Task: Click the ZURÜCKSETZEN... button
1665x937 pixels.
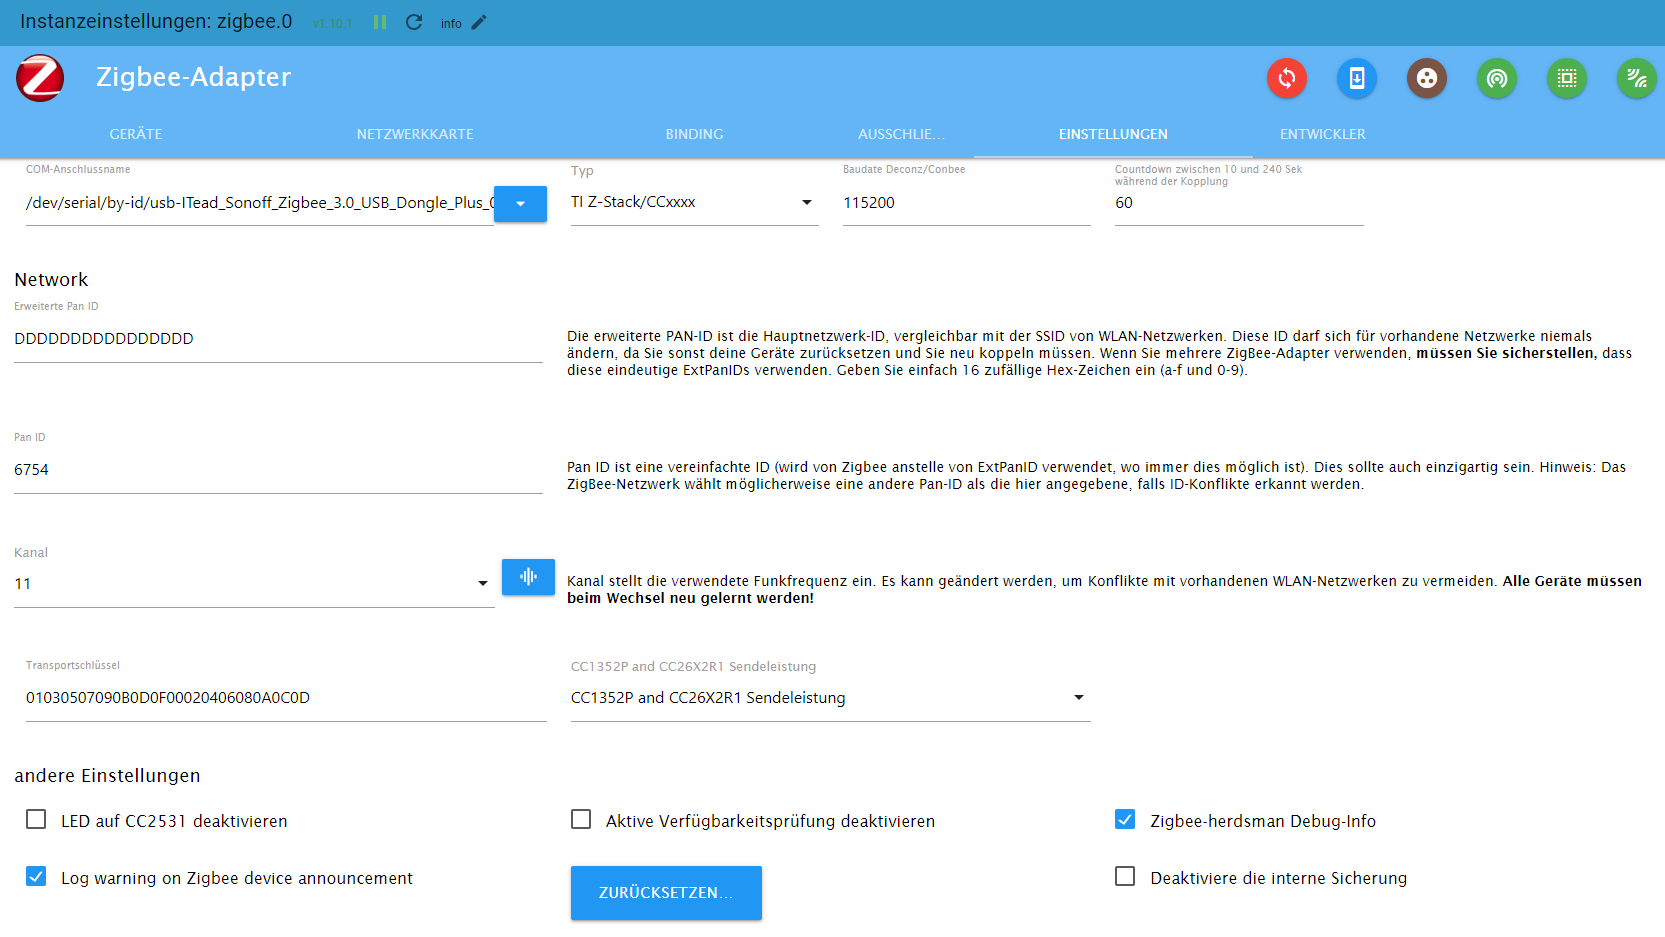Action: tap(666, 893)
